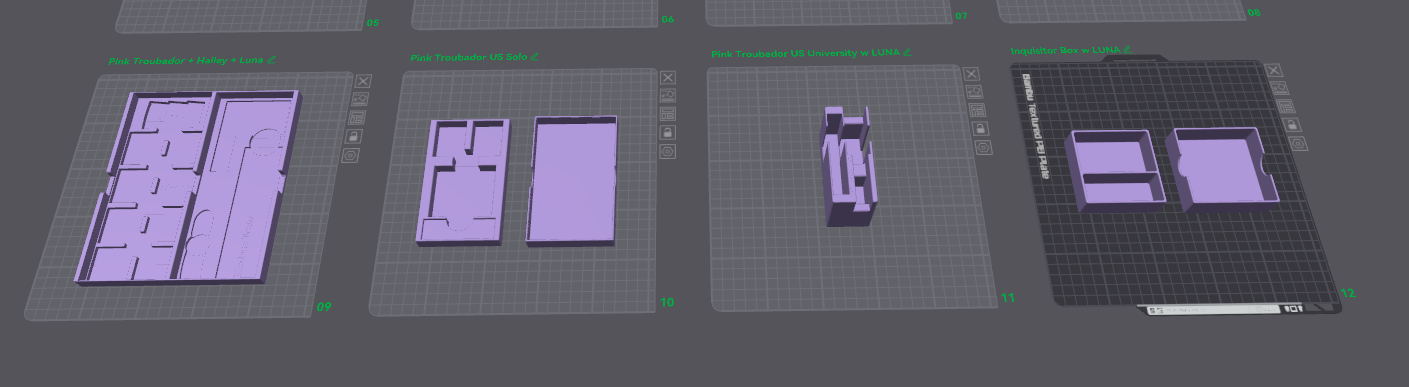Remove all objects on plate 09
Viewport: 1409px width, 387px height.
[363, 81]
